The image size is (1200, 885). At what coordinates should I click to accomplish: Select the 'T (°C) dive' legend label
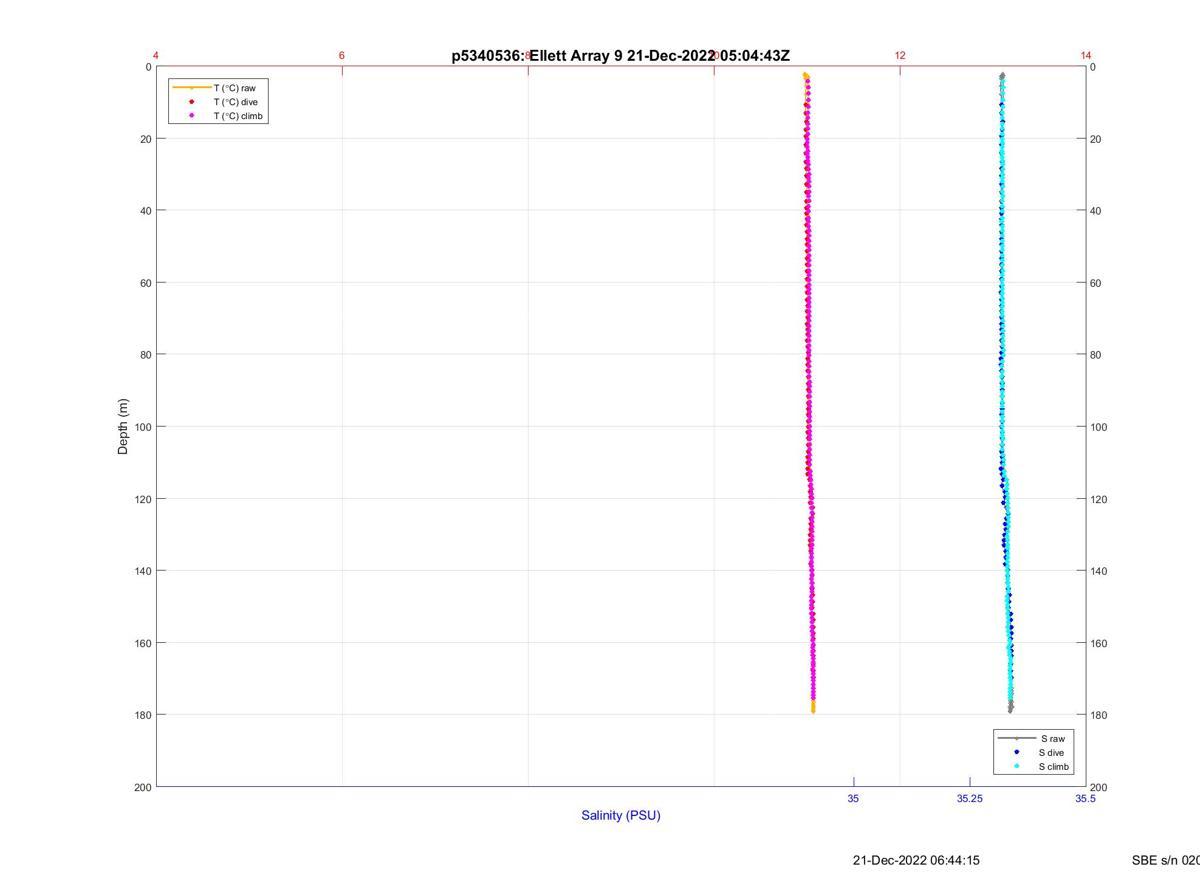(x=235, y=102)
